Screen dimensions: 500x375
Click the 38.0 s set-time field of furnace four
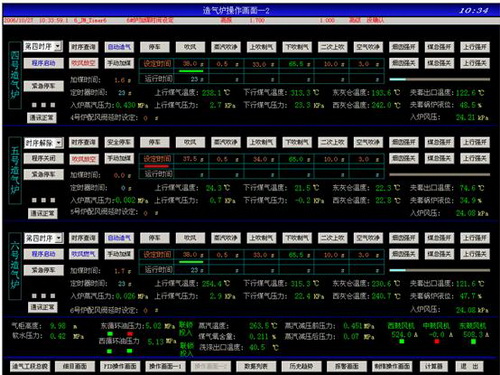tap(191, 64)
